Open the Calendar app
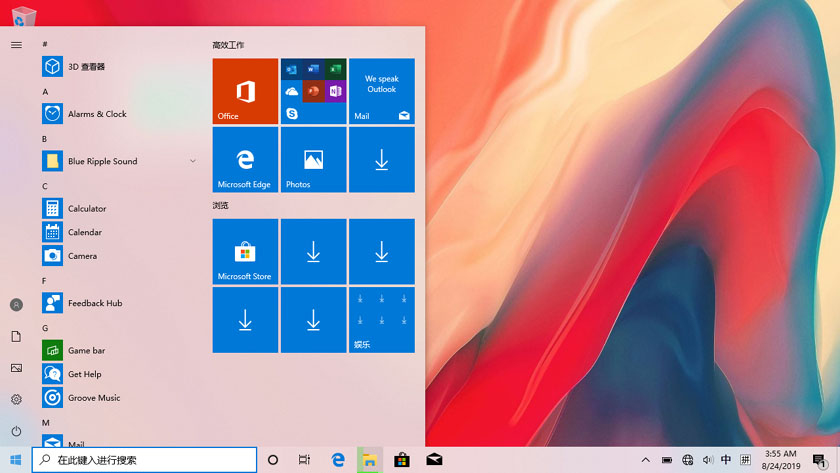Screen dimensions: 840x473 tap(119, 232)
